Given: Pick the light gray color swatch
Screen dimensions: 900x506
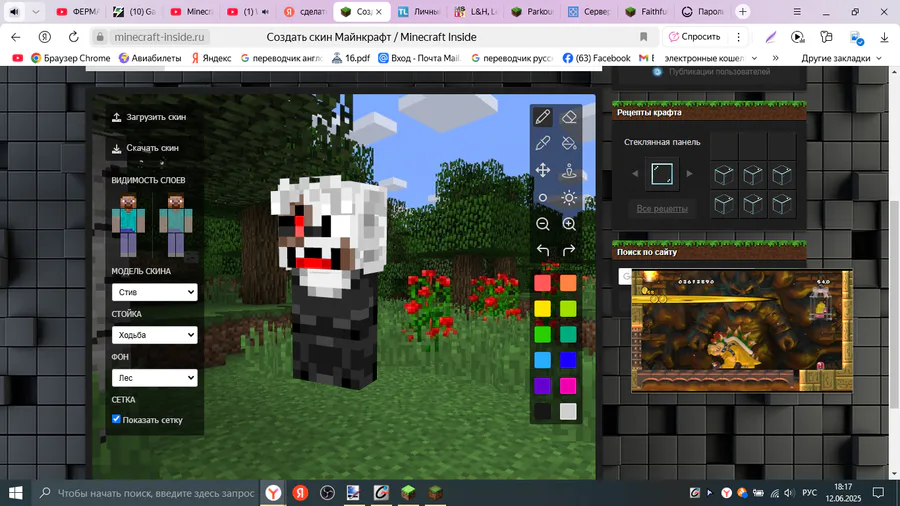Looking at the screenshot, I should coord(568,411).
